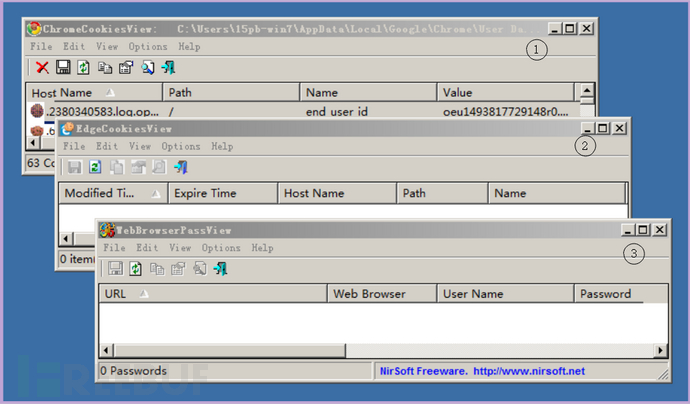
Task: Open Help menu in WebBrowserPassView
Action: click(263, 248)
